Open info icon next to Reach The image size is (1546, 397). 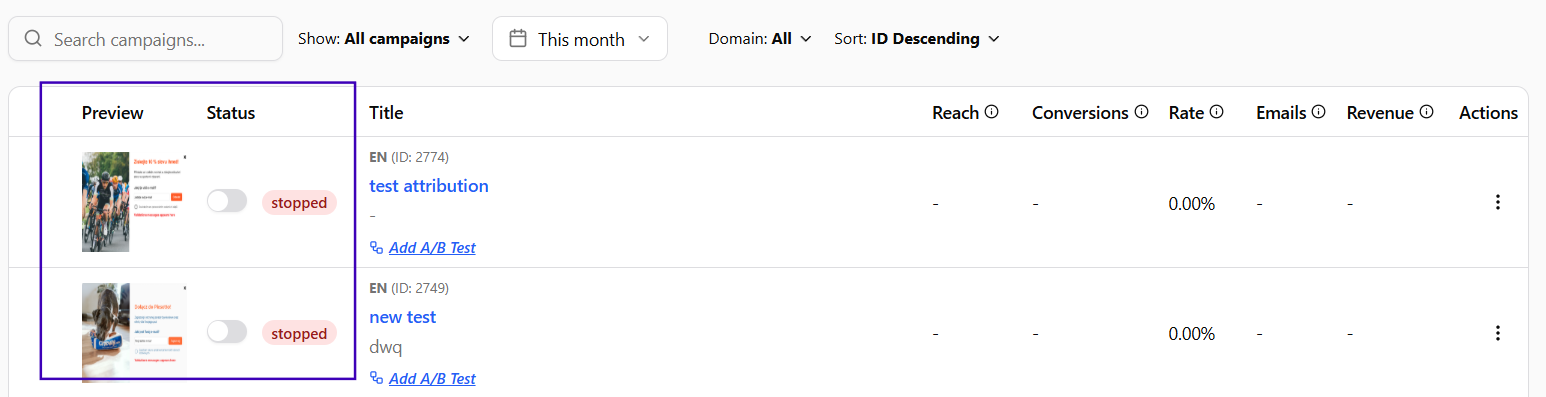[991, 112]
